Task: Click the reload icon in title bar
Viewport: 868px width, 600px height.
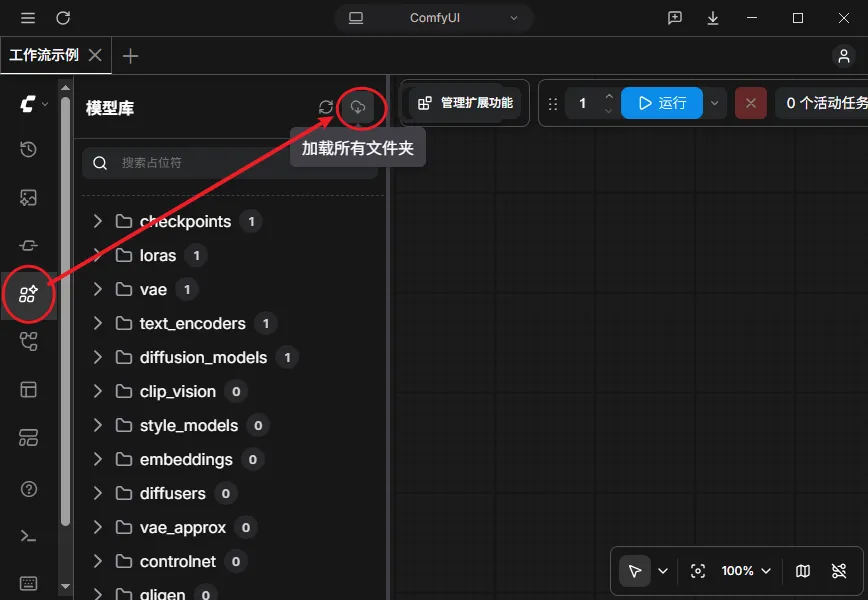Action: click(x=63, y=18)
